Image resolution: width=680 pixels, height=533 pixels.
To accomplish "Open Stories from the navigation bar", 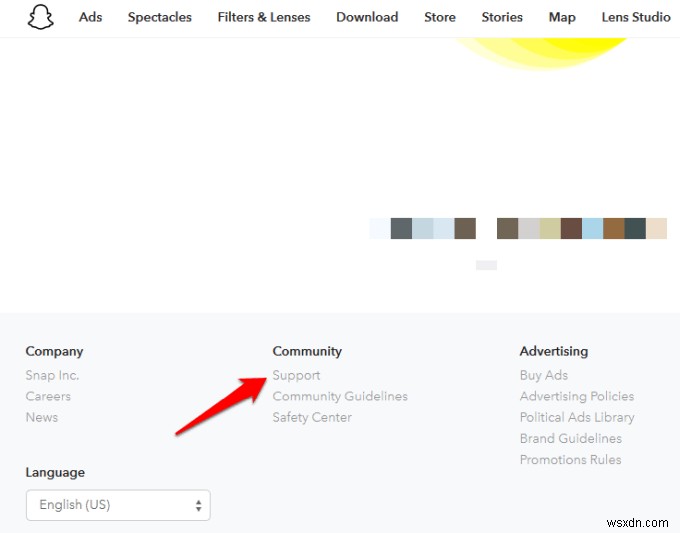I will tap(502, 17).
